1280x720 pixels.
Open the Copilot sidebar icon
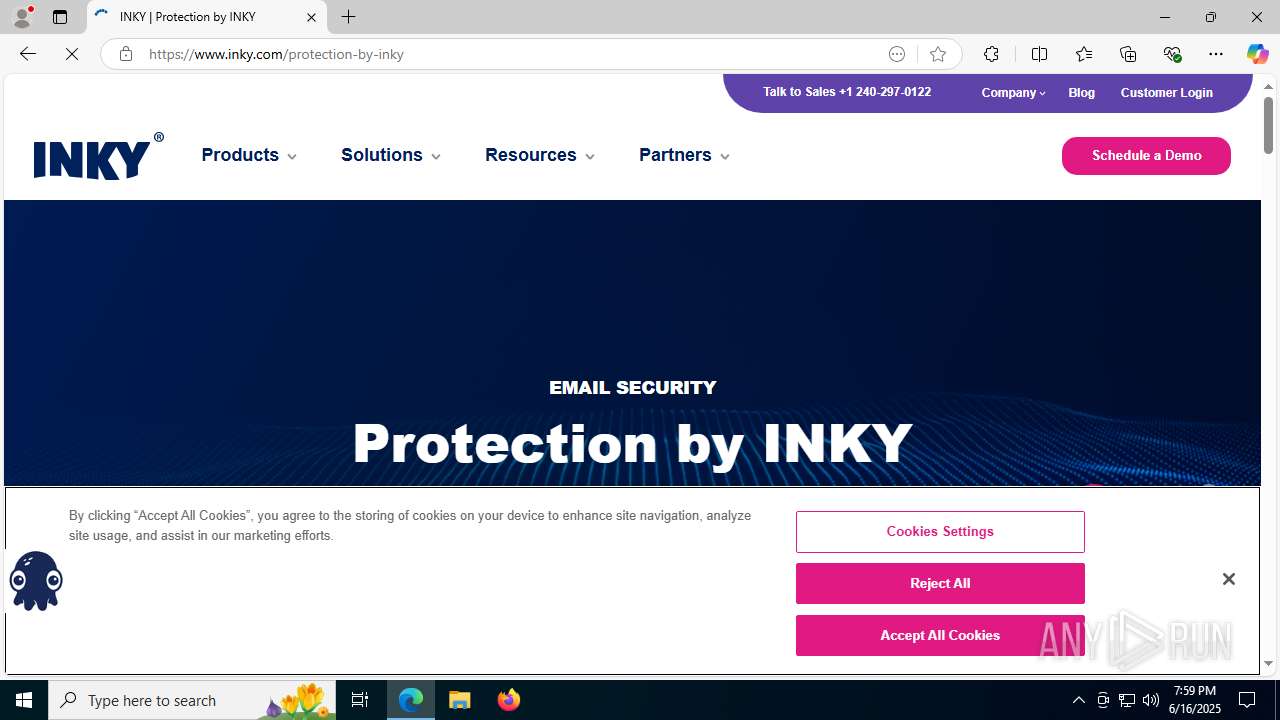(x=1257, y=54)
